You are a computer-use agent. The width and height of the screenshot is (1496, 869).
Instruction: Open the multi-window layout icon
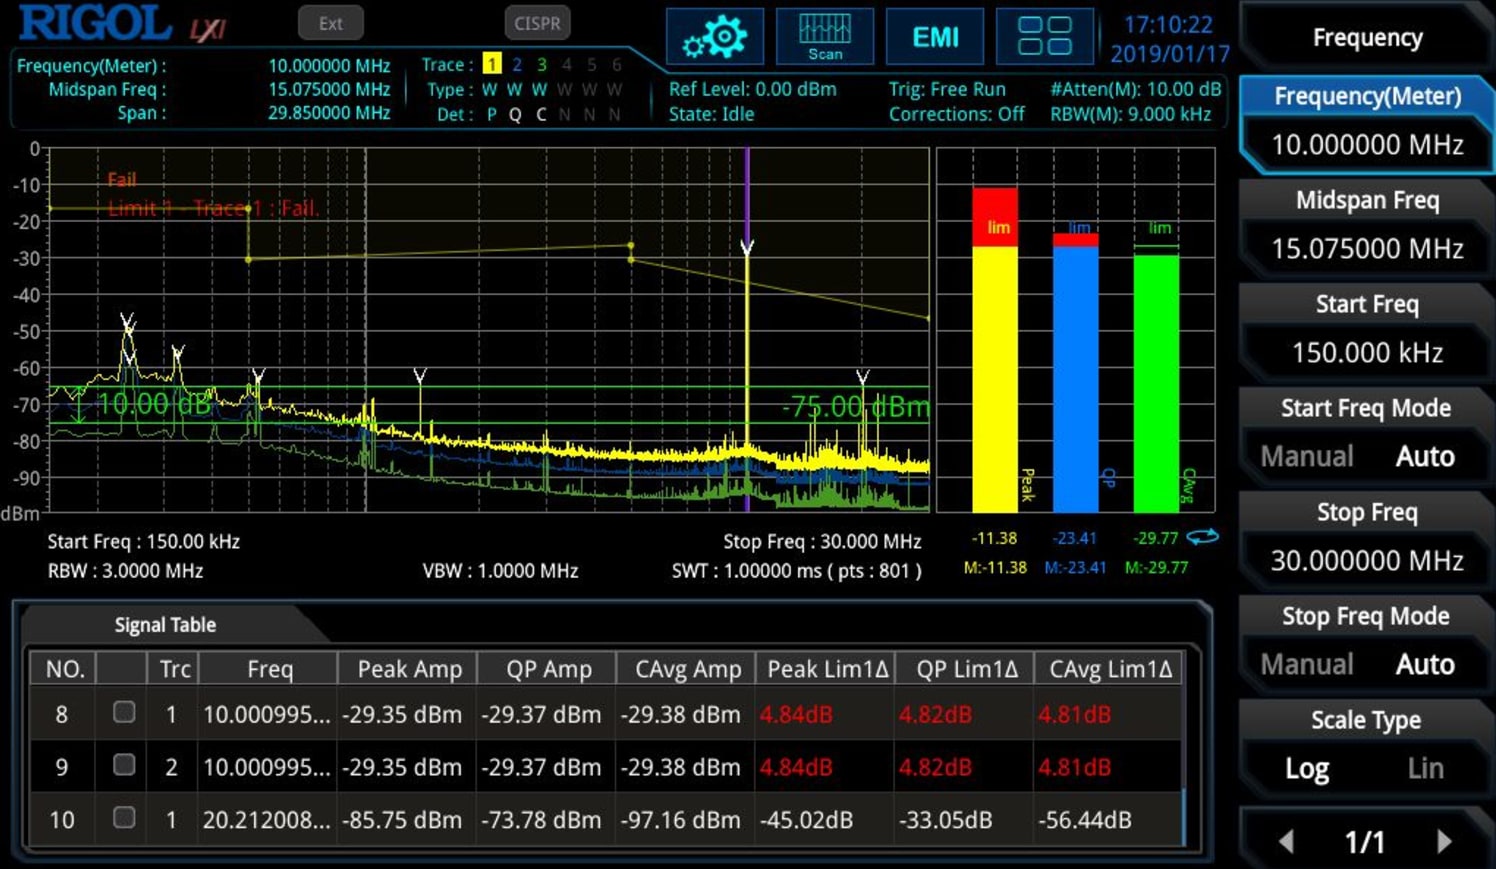[x=1044, y=35]
